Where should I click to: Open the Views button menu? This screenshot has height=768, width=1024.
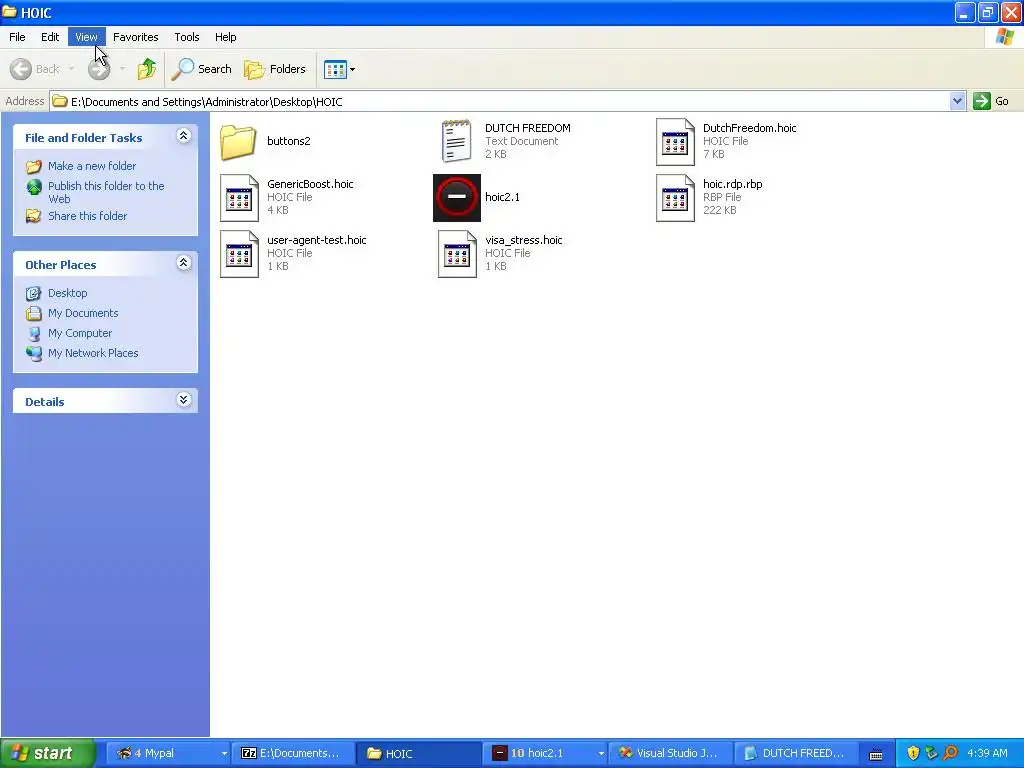coord(340,69)
